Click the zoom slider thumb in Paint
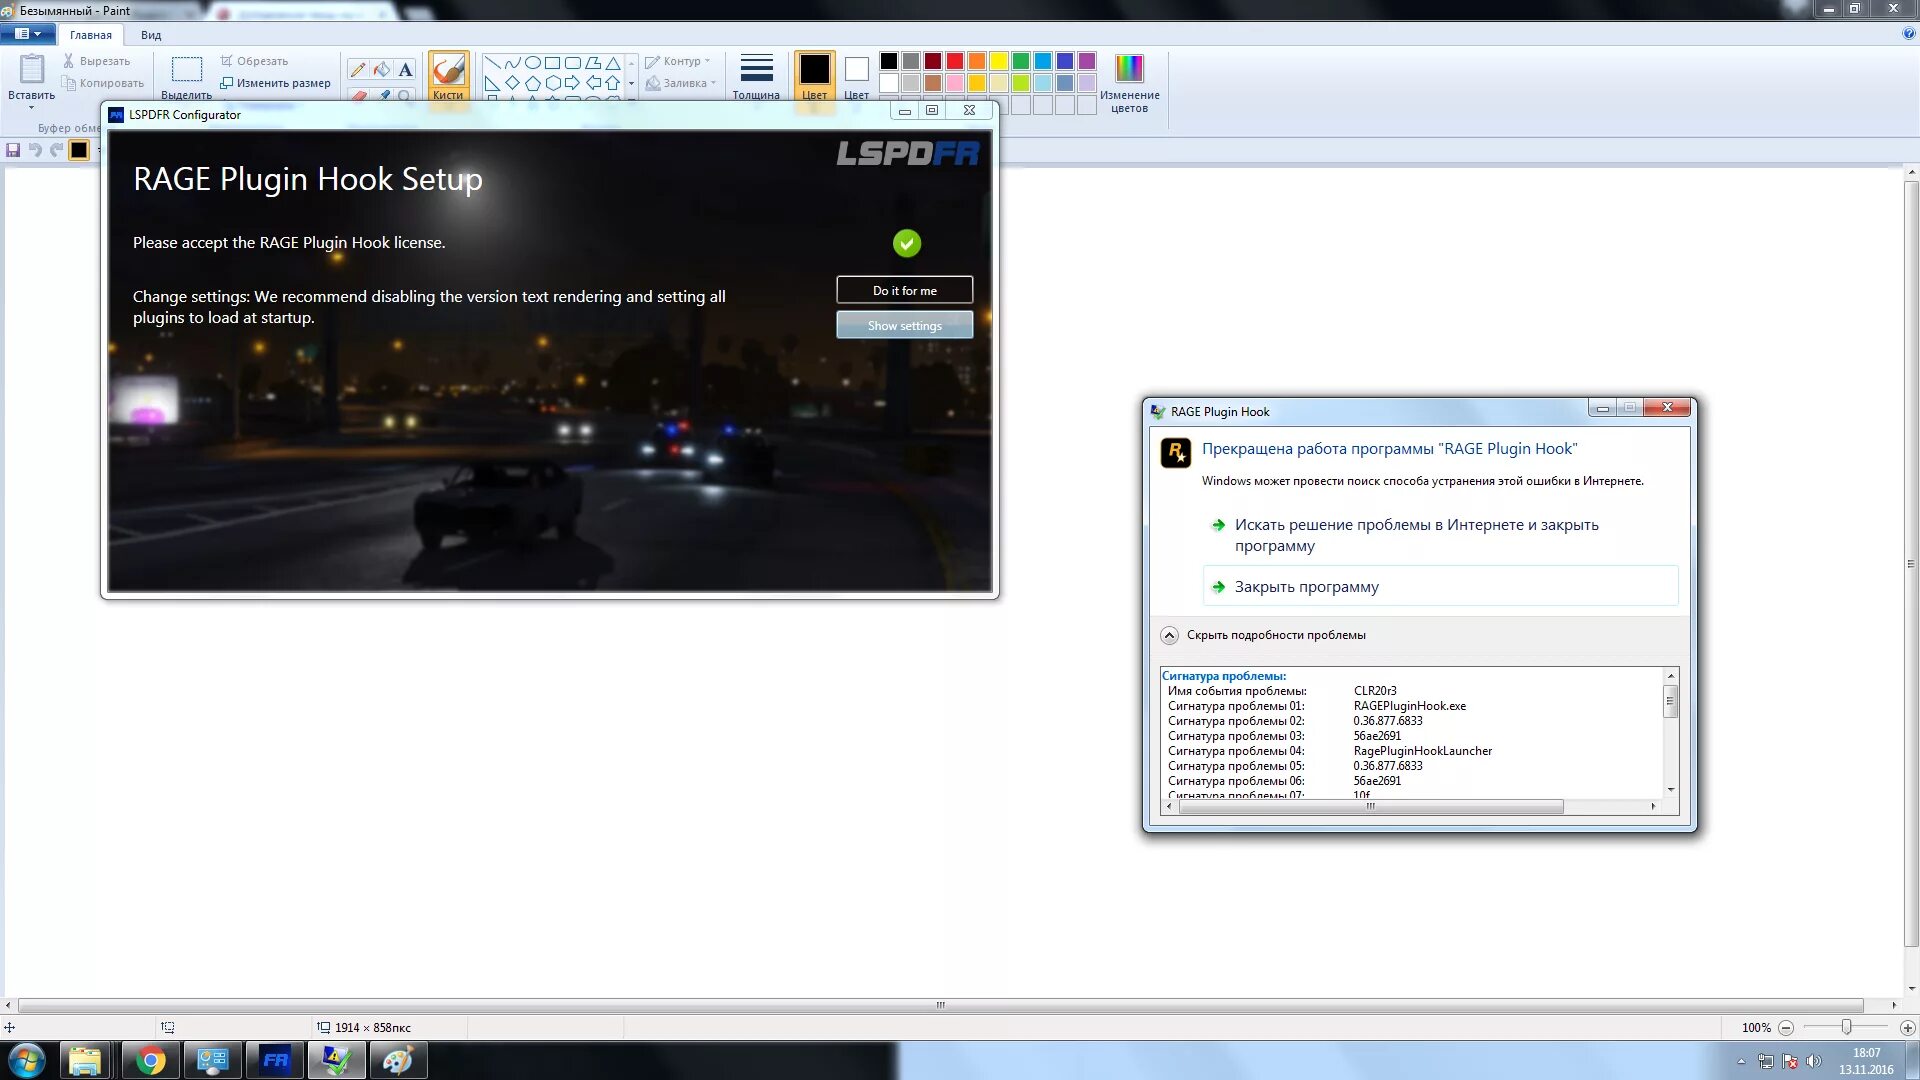This screenshot has width=1920, height=1080. click(1846, 1027)
